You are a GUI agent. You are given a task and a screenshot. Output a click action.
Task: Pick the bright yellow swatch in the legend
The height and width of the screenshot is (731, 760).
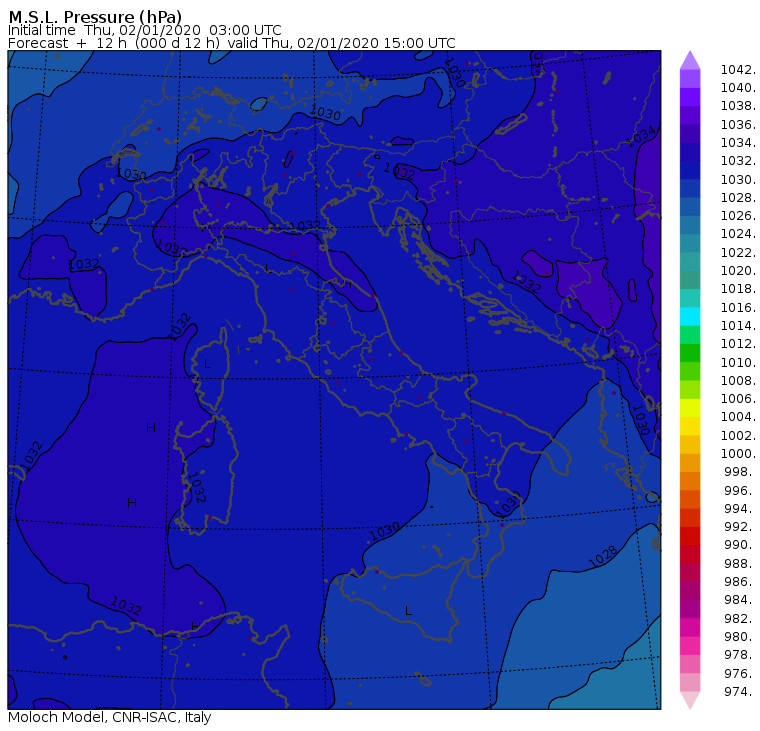click(x=690, y=408)
